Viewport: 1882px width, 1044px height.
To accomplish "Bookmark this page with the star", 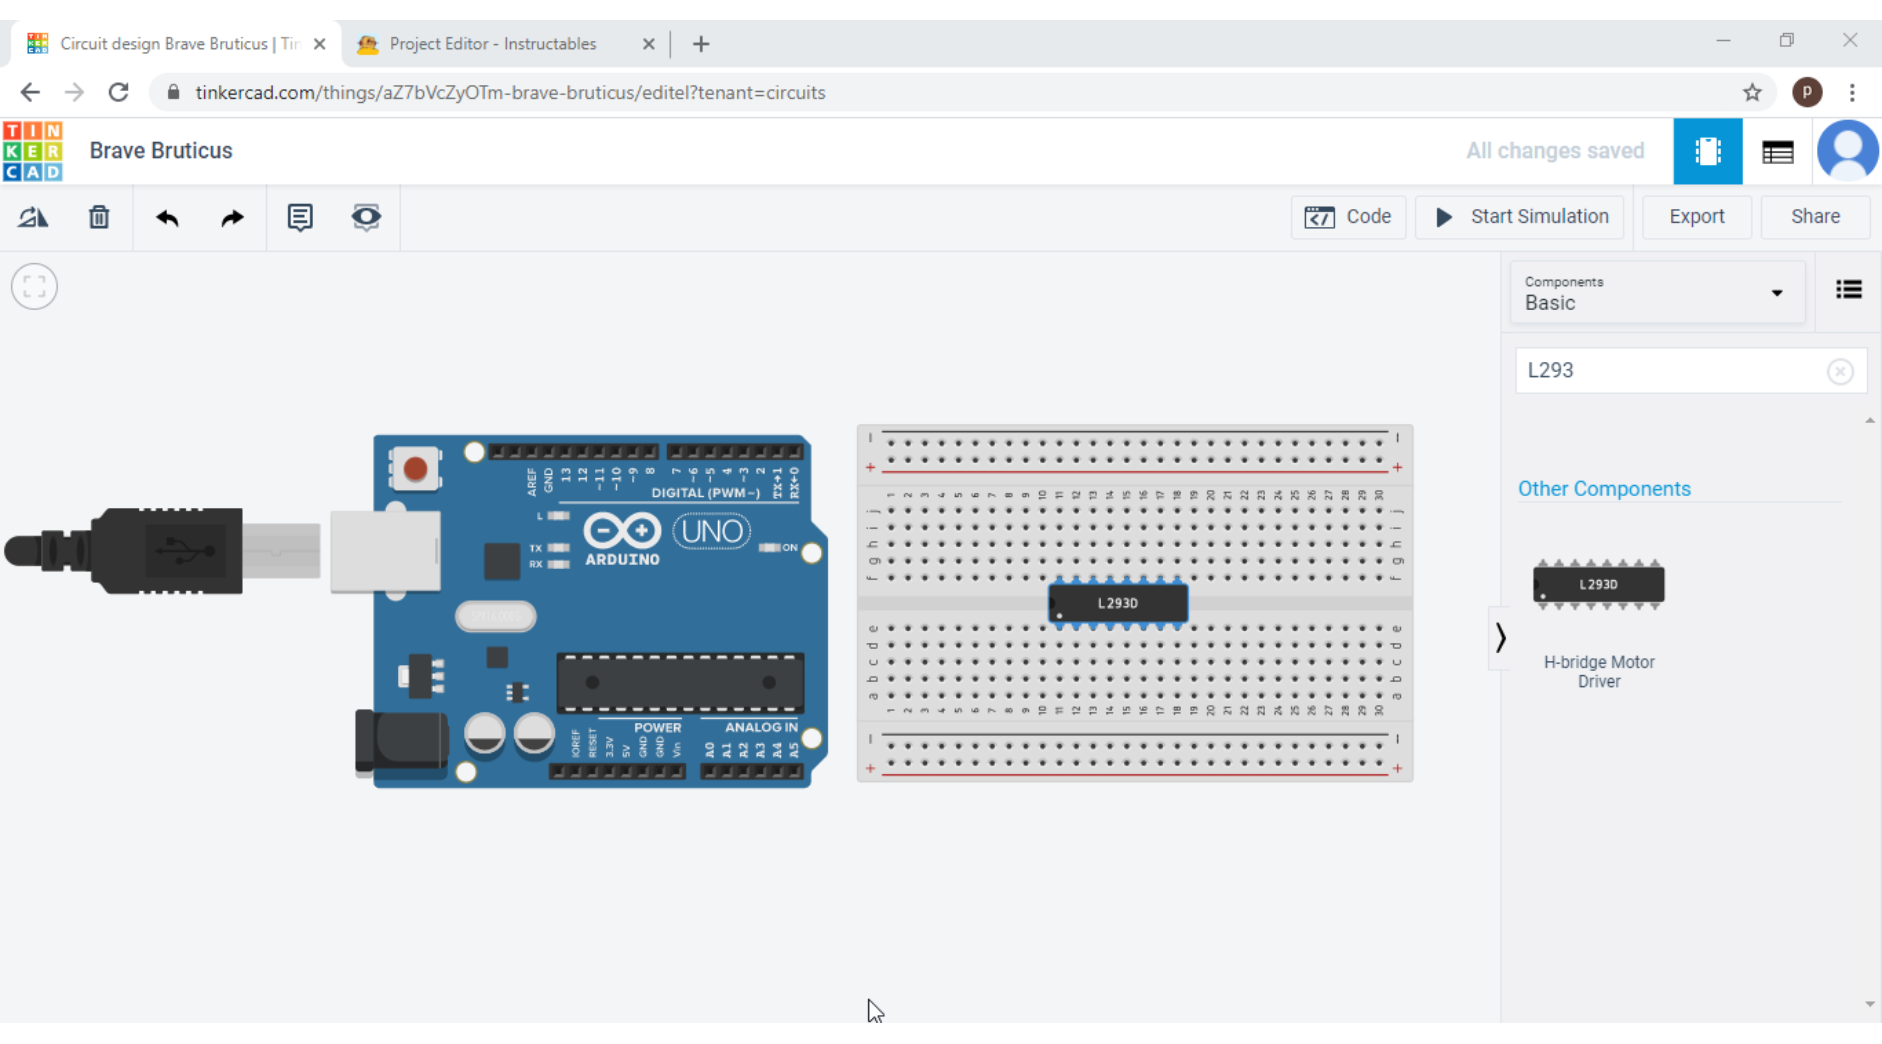I will [1752, 93].
